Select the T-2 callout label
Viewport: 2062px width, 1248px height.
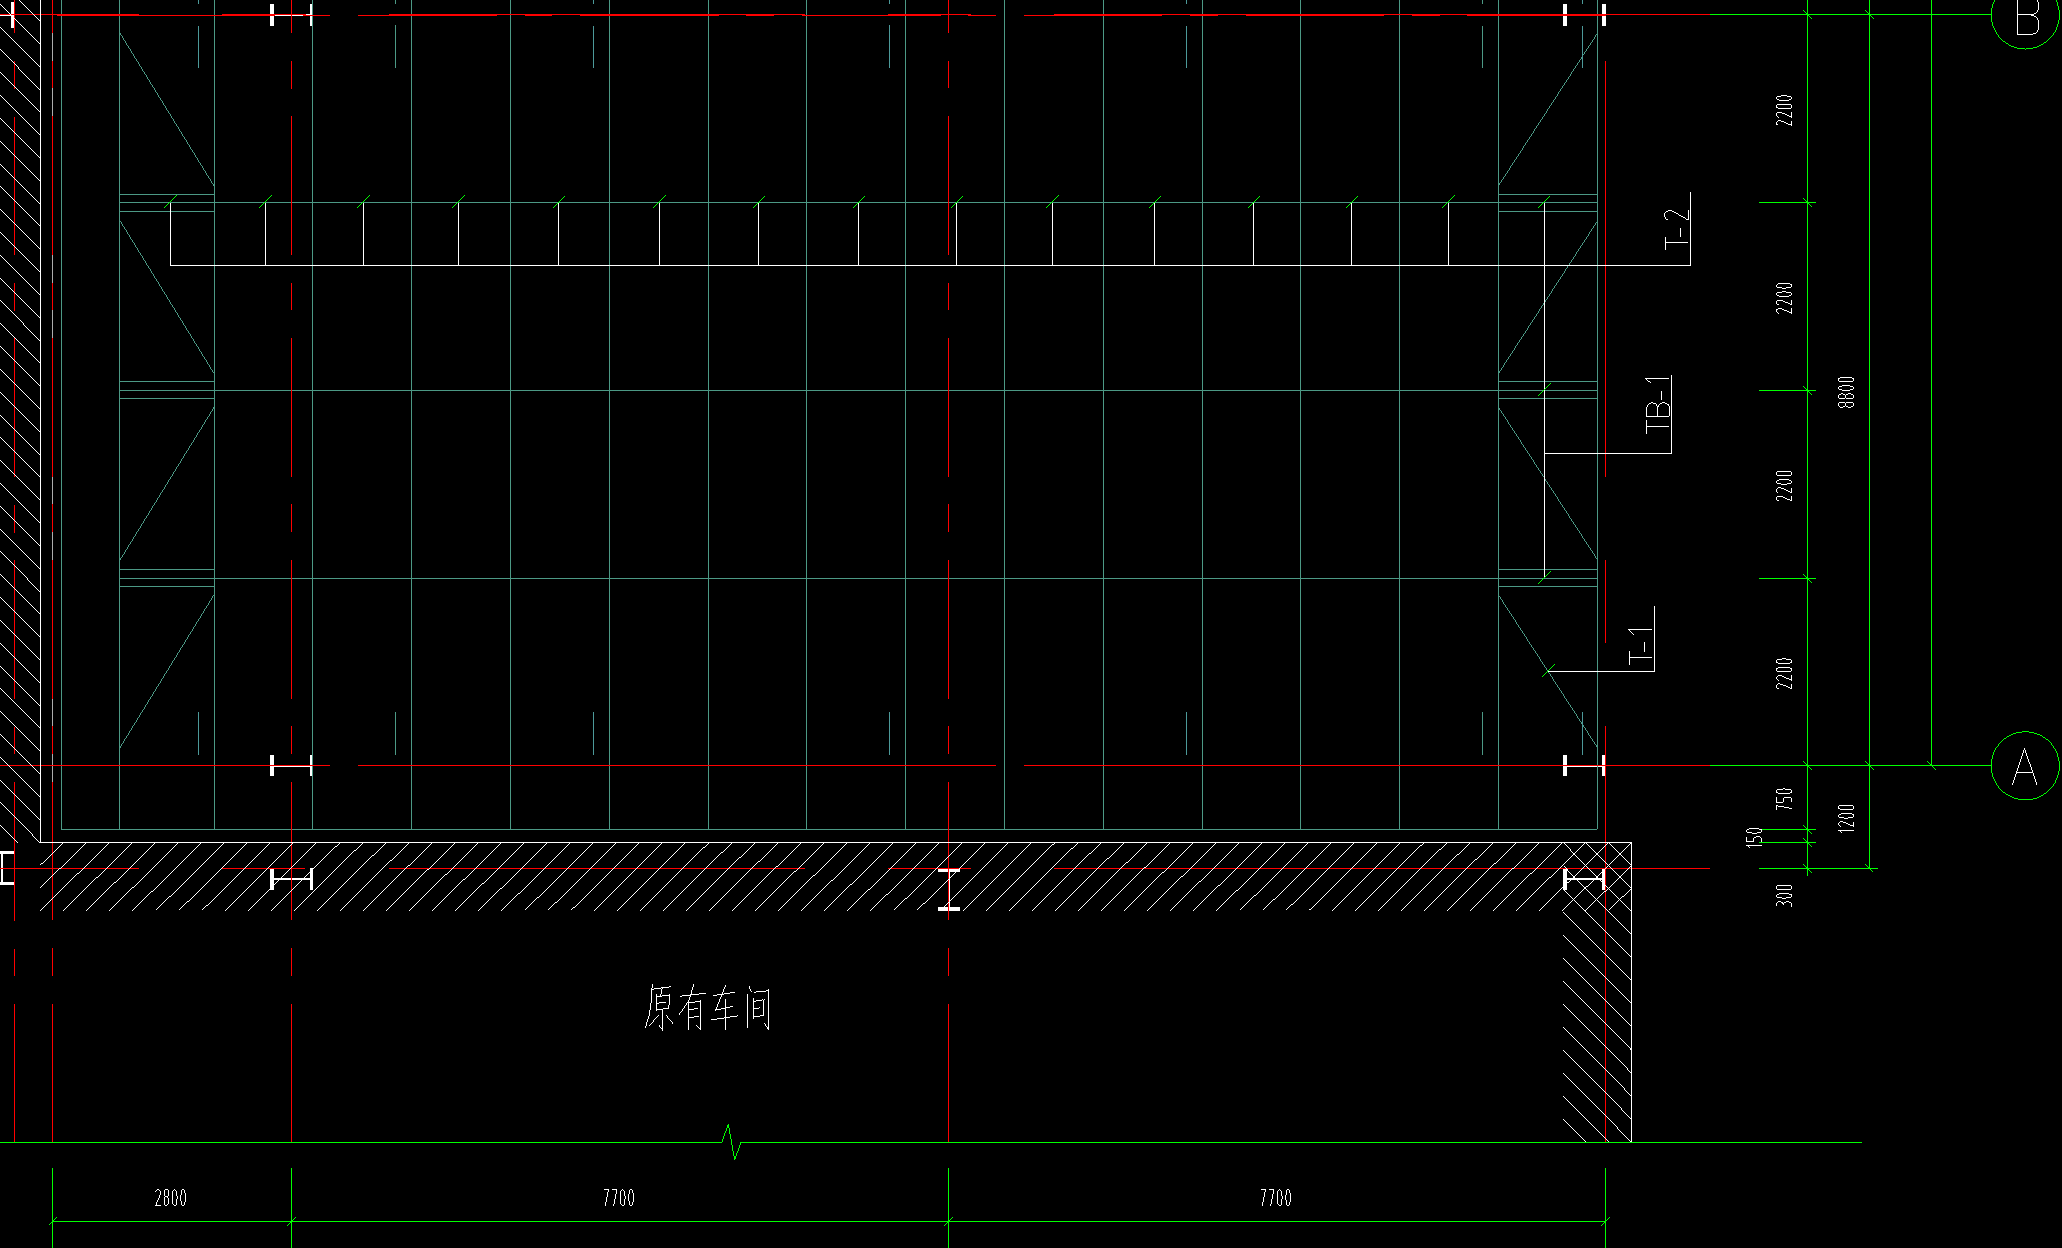(1677, 228)
